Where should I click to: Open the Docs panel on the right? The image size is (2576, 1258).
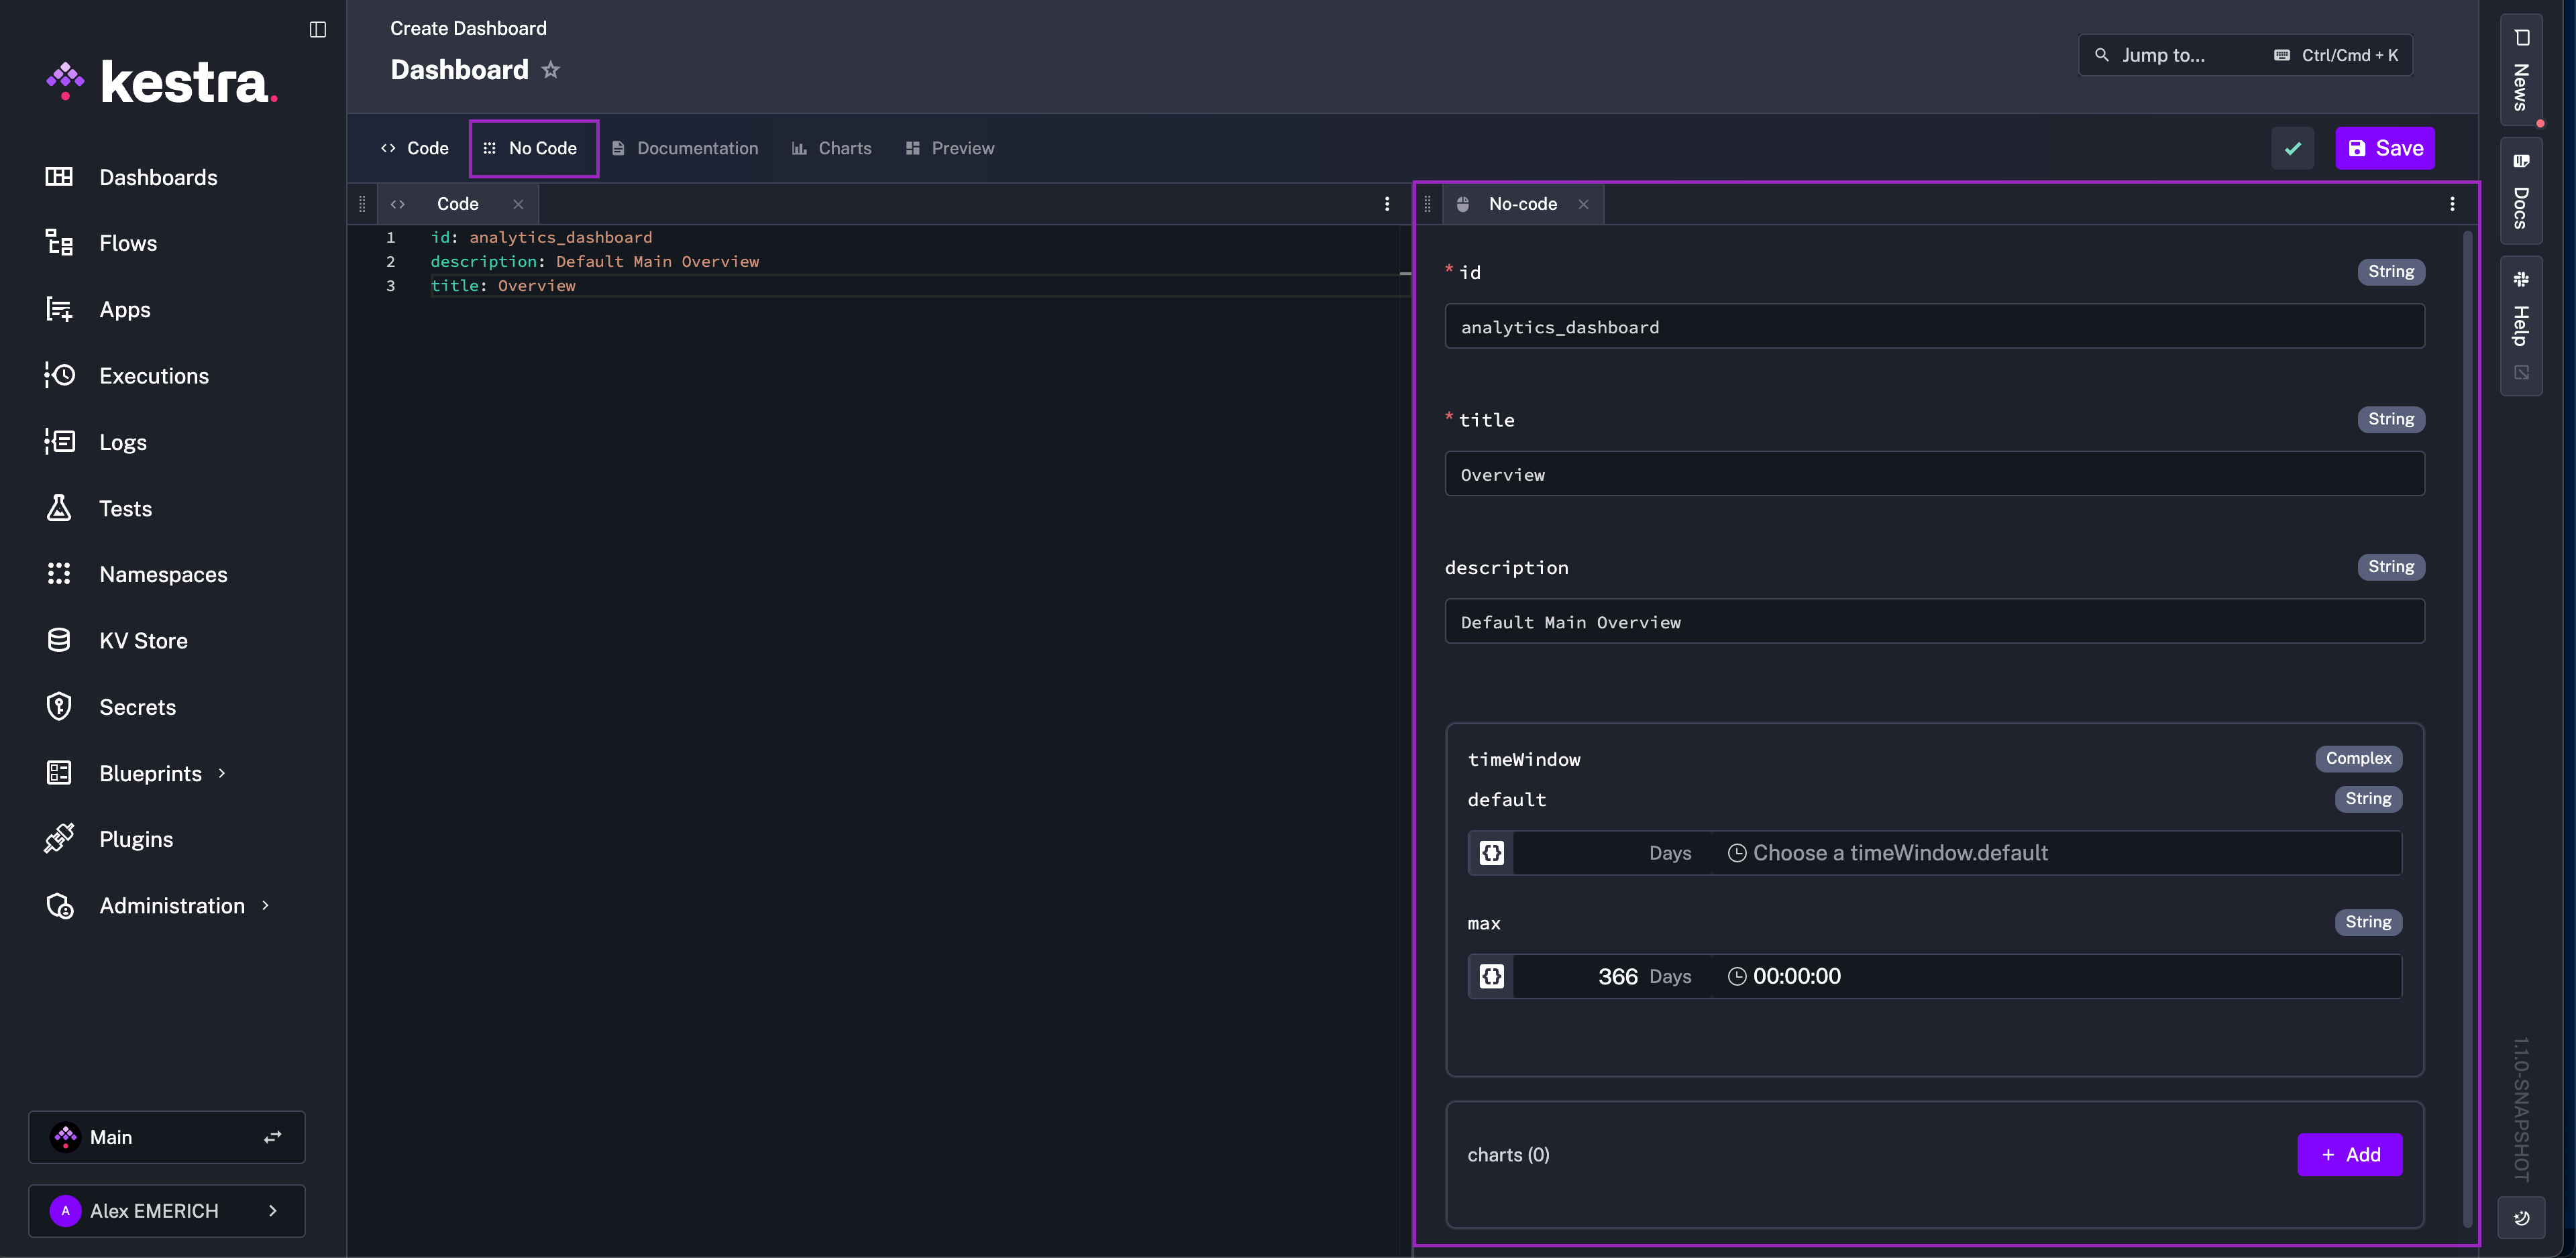tap(2521, 190)
